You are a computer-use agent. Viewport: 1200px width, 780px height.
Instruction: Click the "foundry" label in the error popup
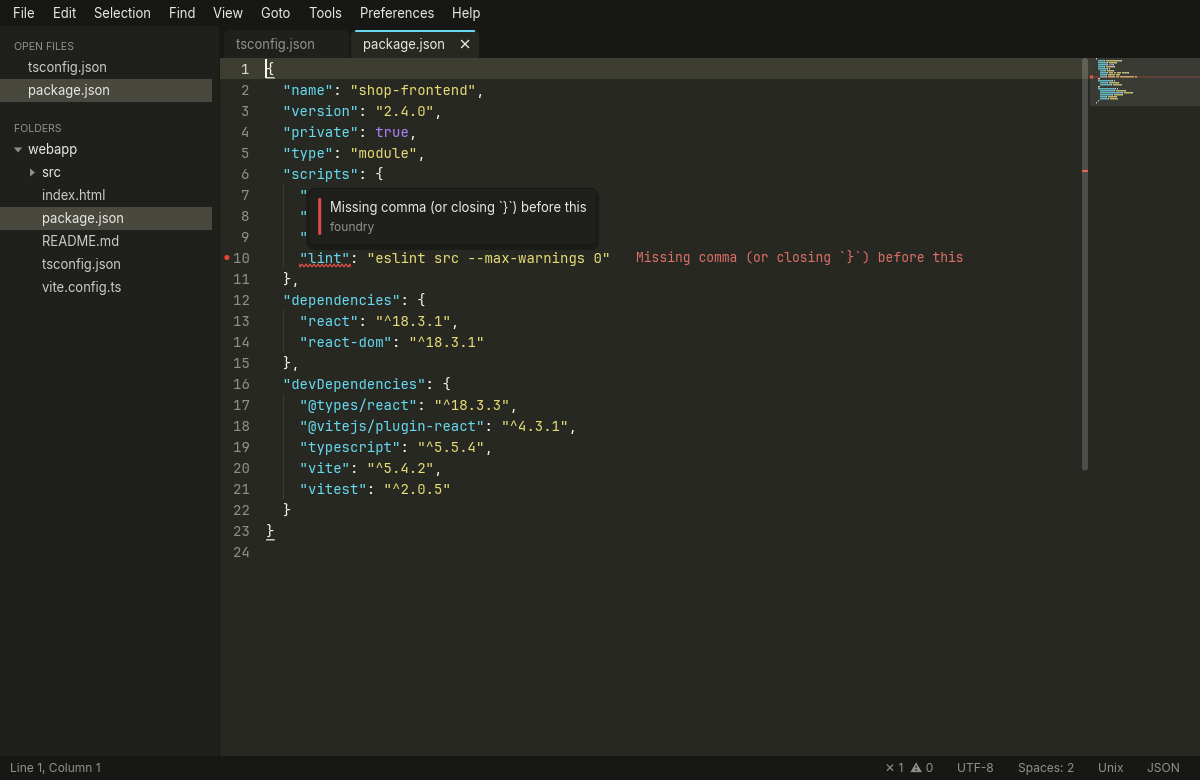[x=352, y=227]
